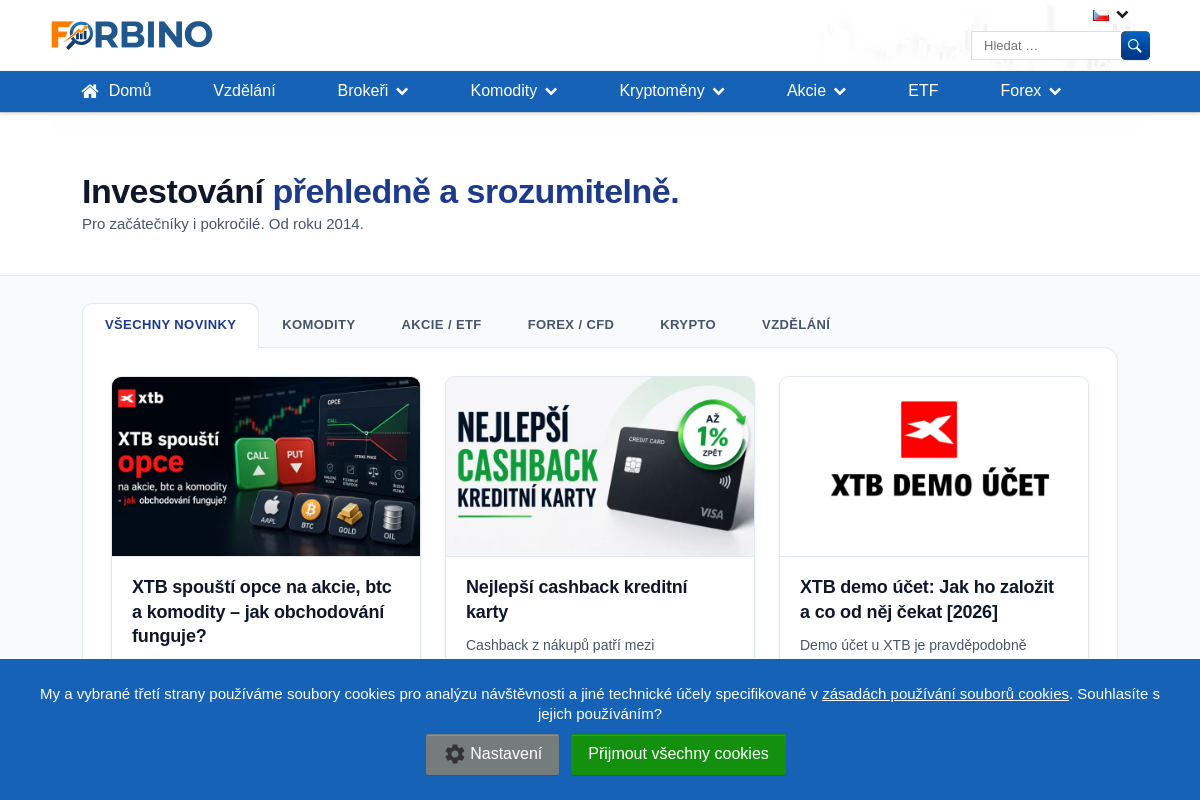Viewport: 1200px width, 800px height.
Task: Switch to the Forex / CFD tab
Action: tap(571, 325)
